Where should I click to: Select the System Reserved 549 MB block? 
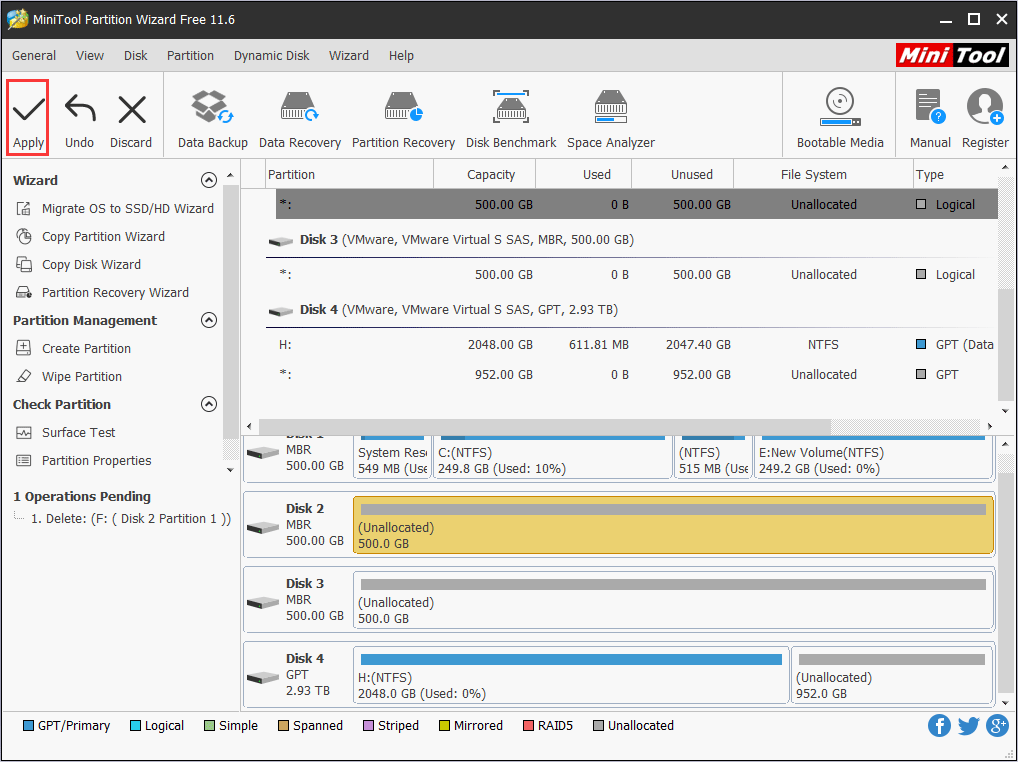point(392,458)
